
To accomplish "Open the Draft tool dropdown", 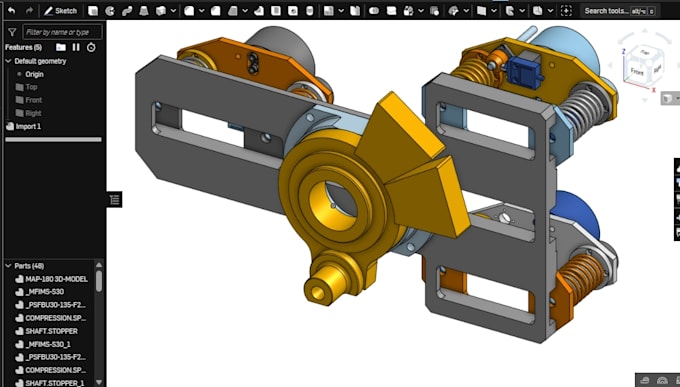I will tap(245, 11).
